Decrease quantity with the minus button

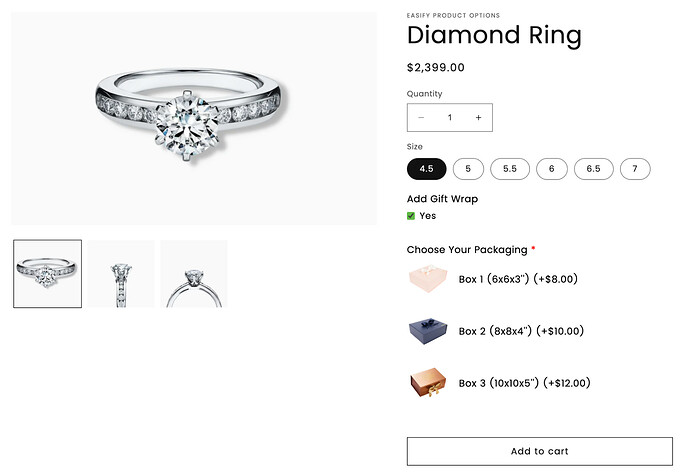tap(421, 118)
